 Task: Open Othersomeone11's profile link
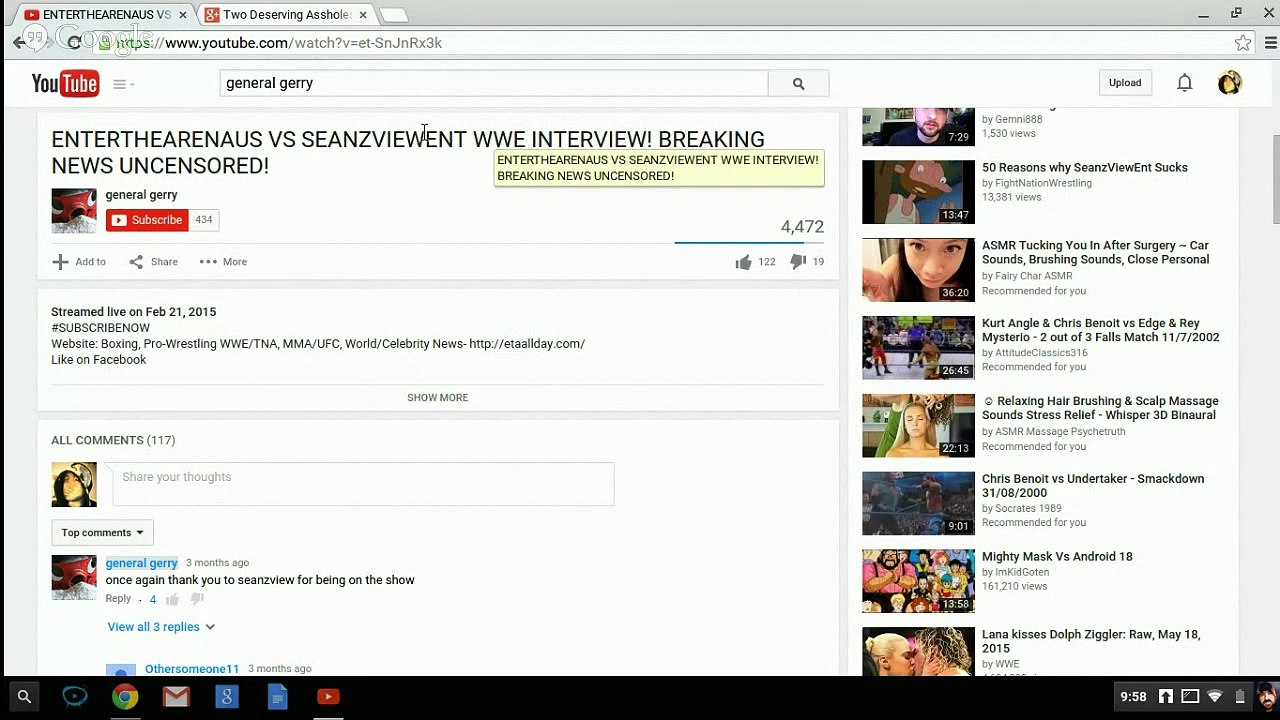[x=192, y=668]
